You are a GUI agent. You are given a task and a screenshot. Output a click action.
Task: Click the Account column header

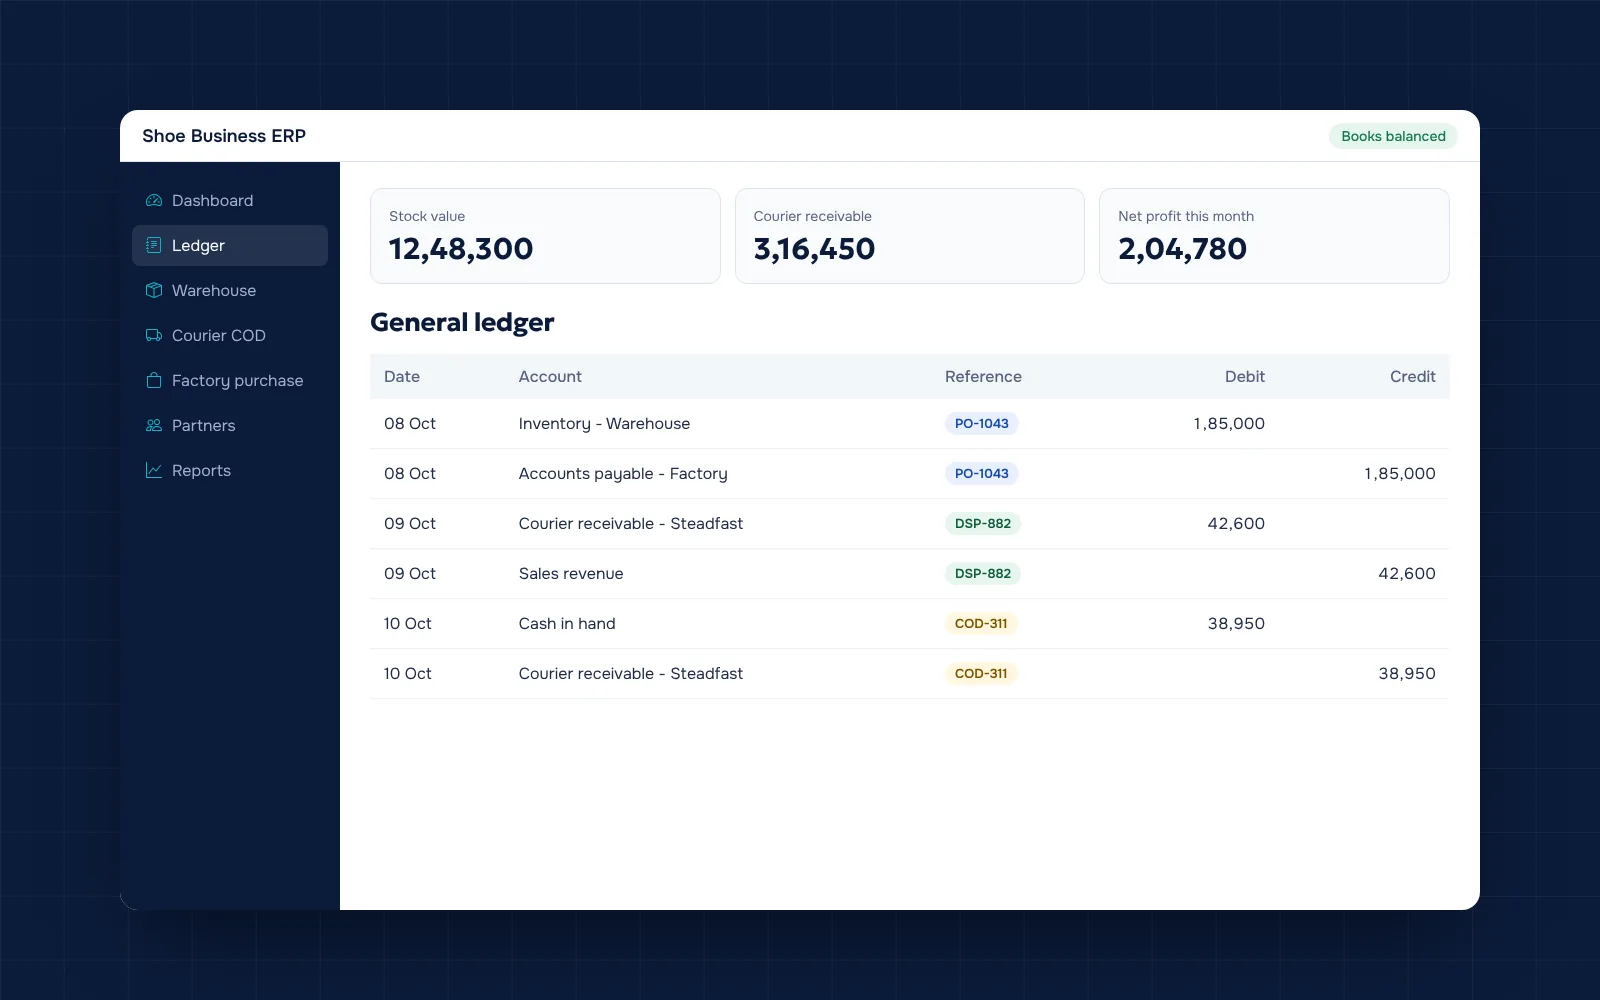(550, 376)
